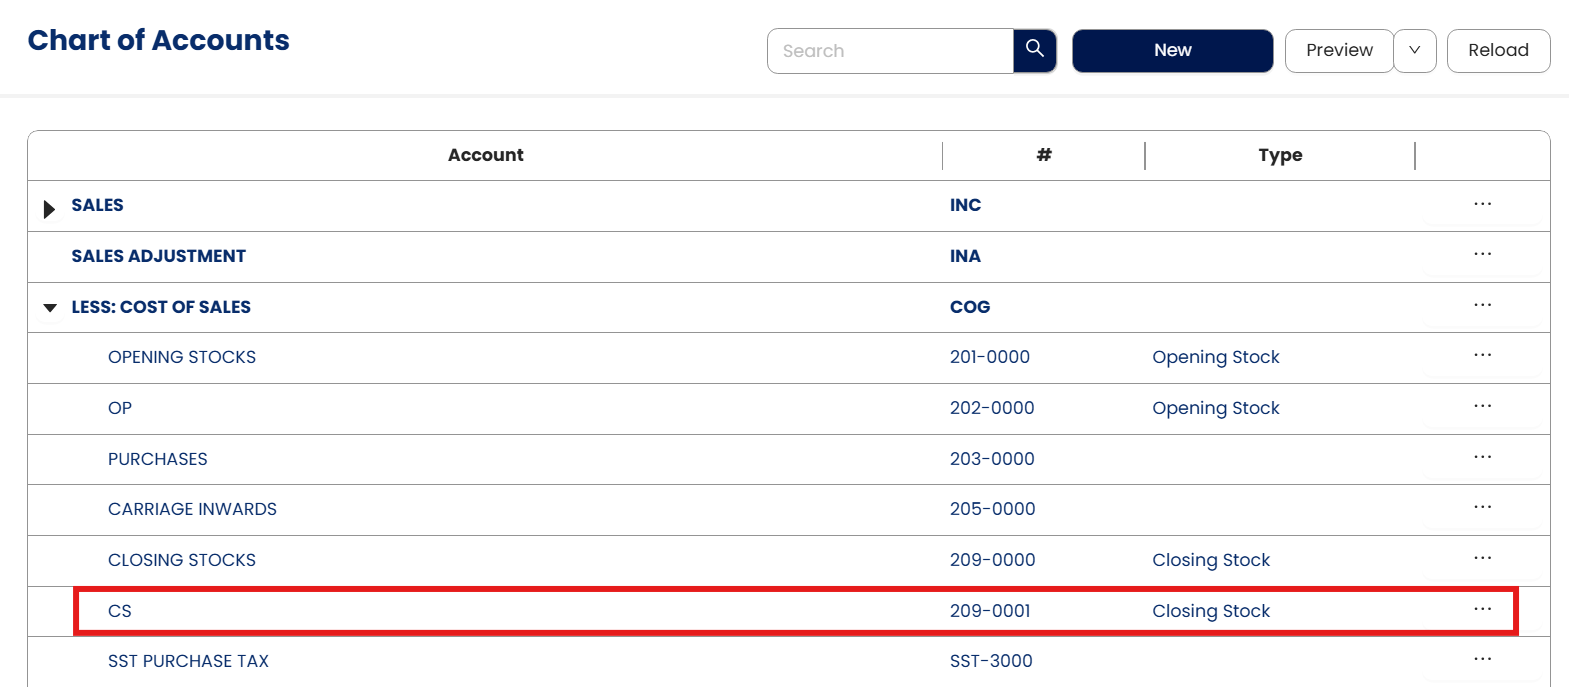The image size is (1569, 687).
Task: Open the Preview dropdown arrow
Action: click(1414, 50)
